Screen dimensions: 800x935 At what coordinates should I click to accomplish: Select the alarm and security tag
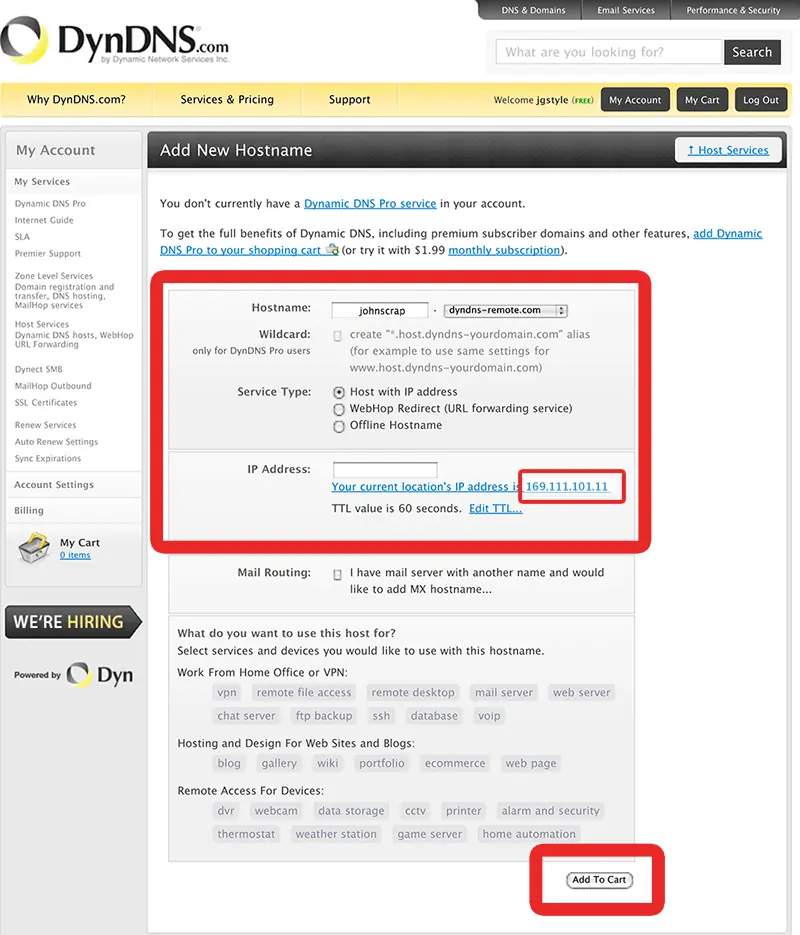coord(550,811)
